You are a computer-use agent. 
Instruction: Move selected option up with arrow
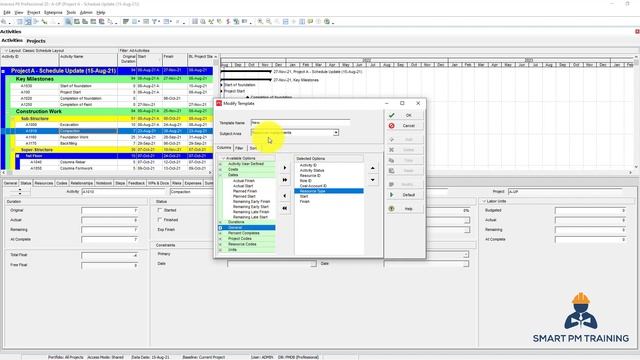[x=373, y=168]
